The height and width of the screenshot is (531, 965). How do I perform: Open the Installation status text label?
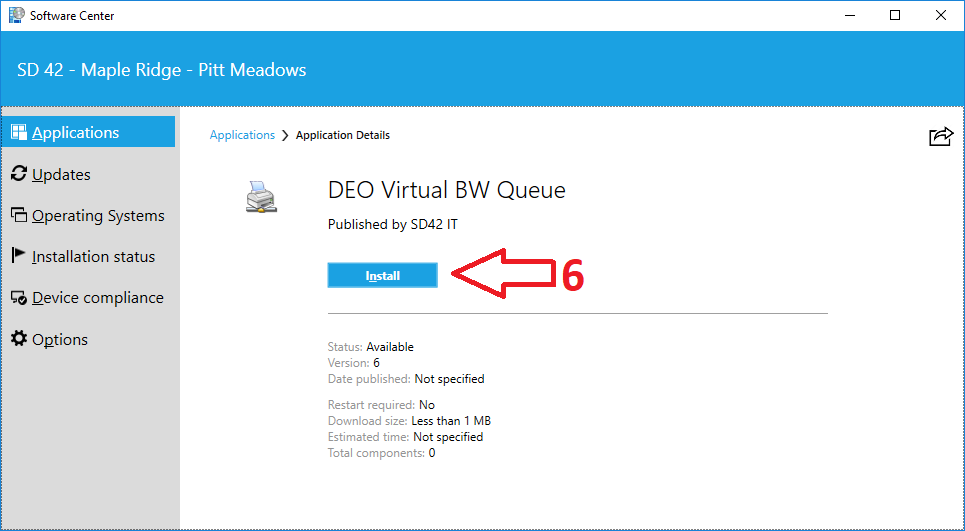(93, 256)
